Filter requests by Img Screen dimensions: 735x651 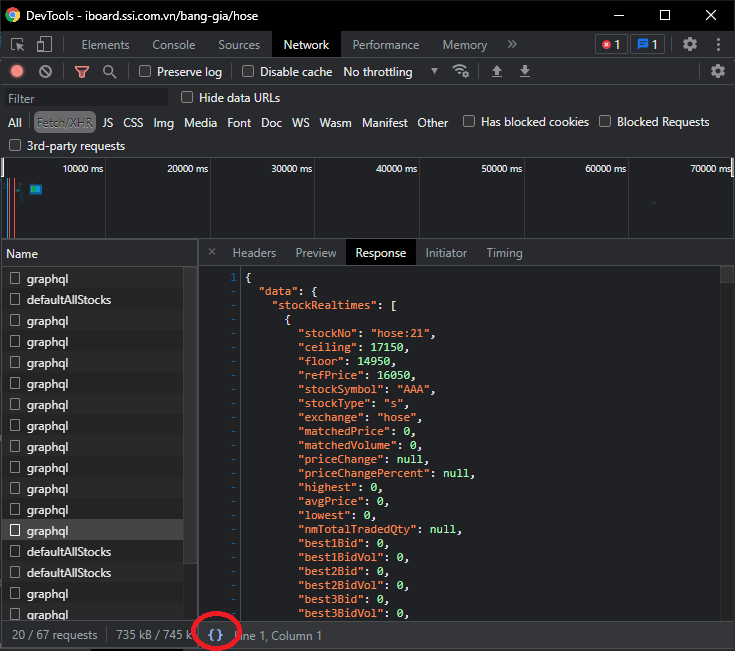[x=163, y=123]
